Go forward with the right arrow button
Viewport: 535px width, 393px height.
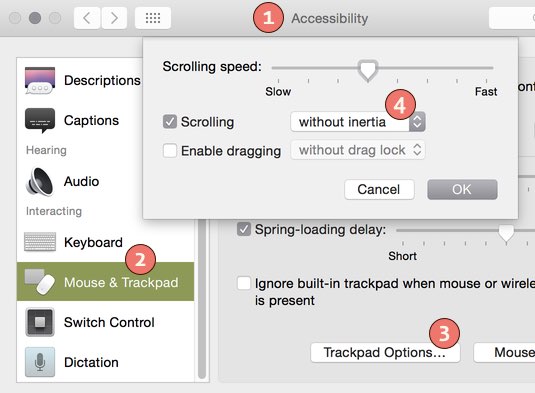click(114, 18)
